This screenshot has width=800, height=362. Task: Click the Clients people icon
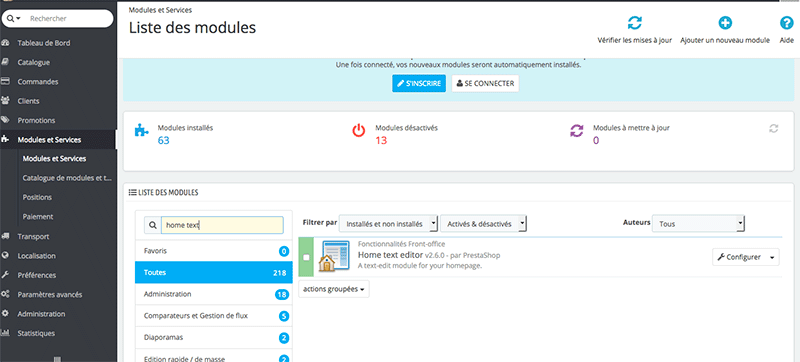[6, 101]
